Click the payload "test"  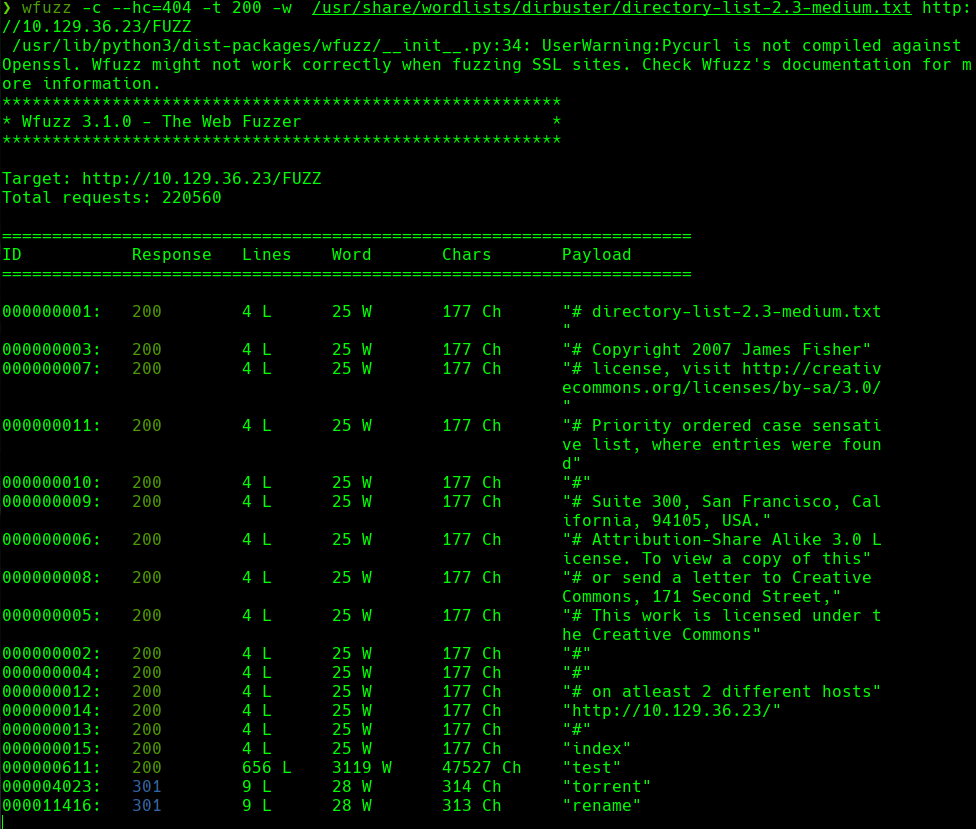tap(591, 767)
